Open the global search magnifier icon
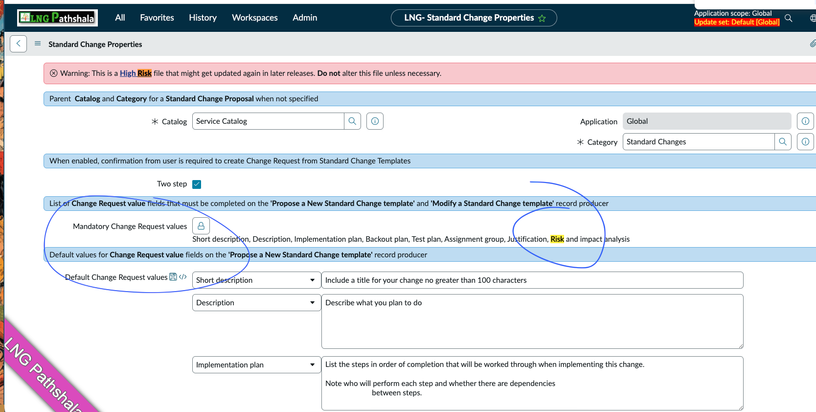This screenshot has height=412, width=816. point(788,18)
